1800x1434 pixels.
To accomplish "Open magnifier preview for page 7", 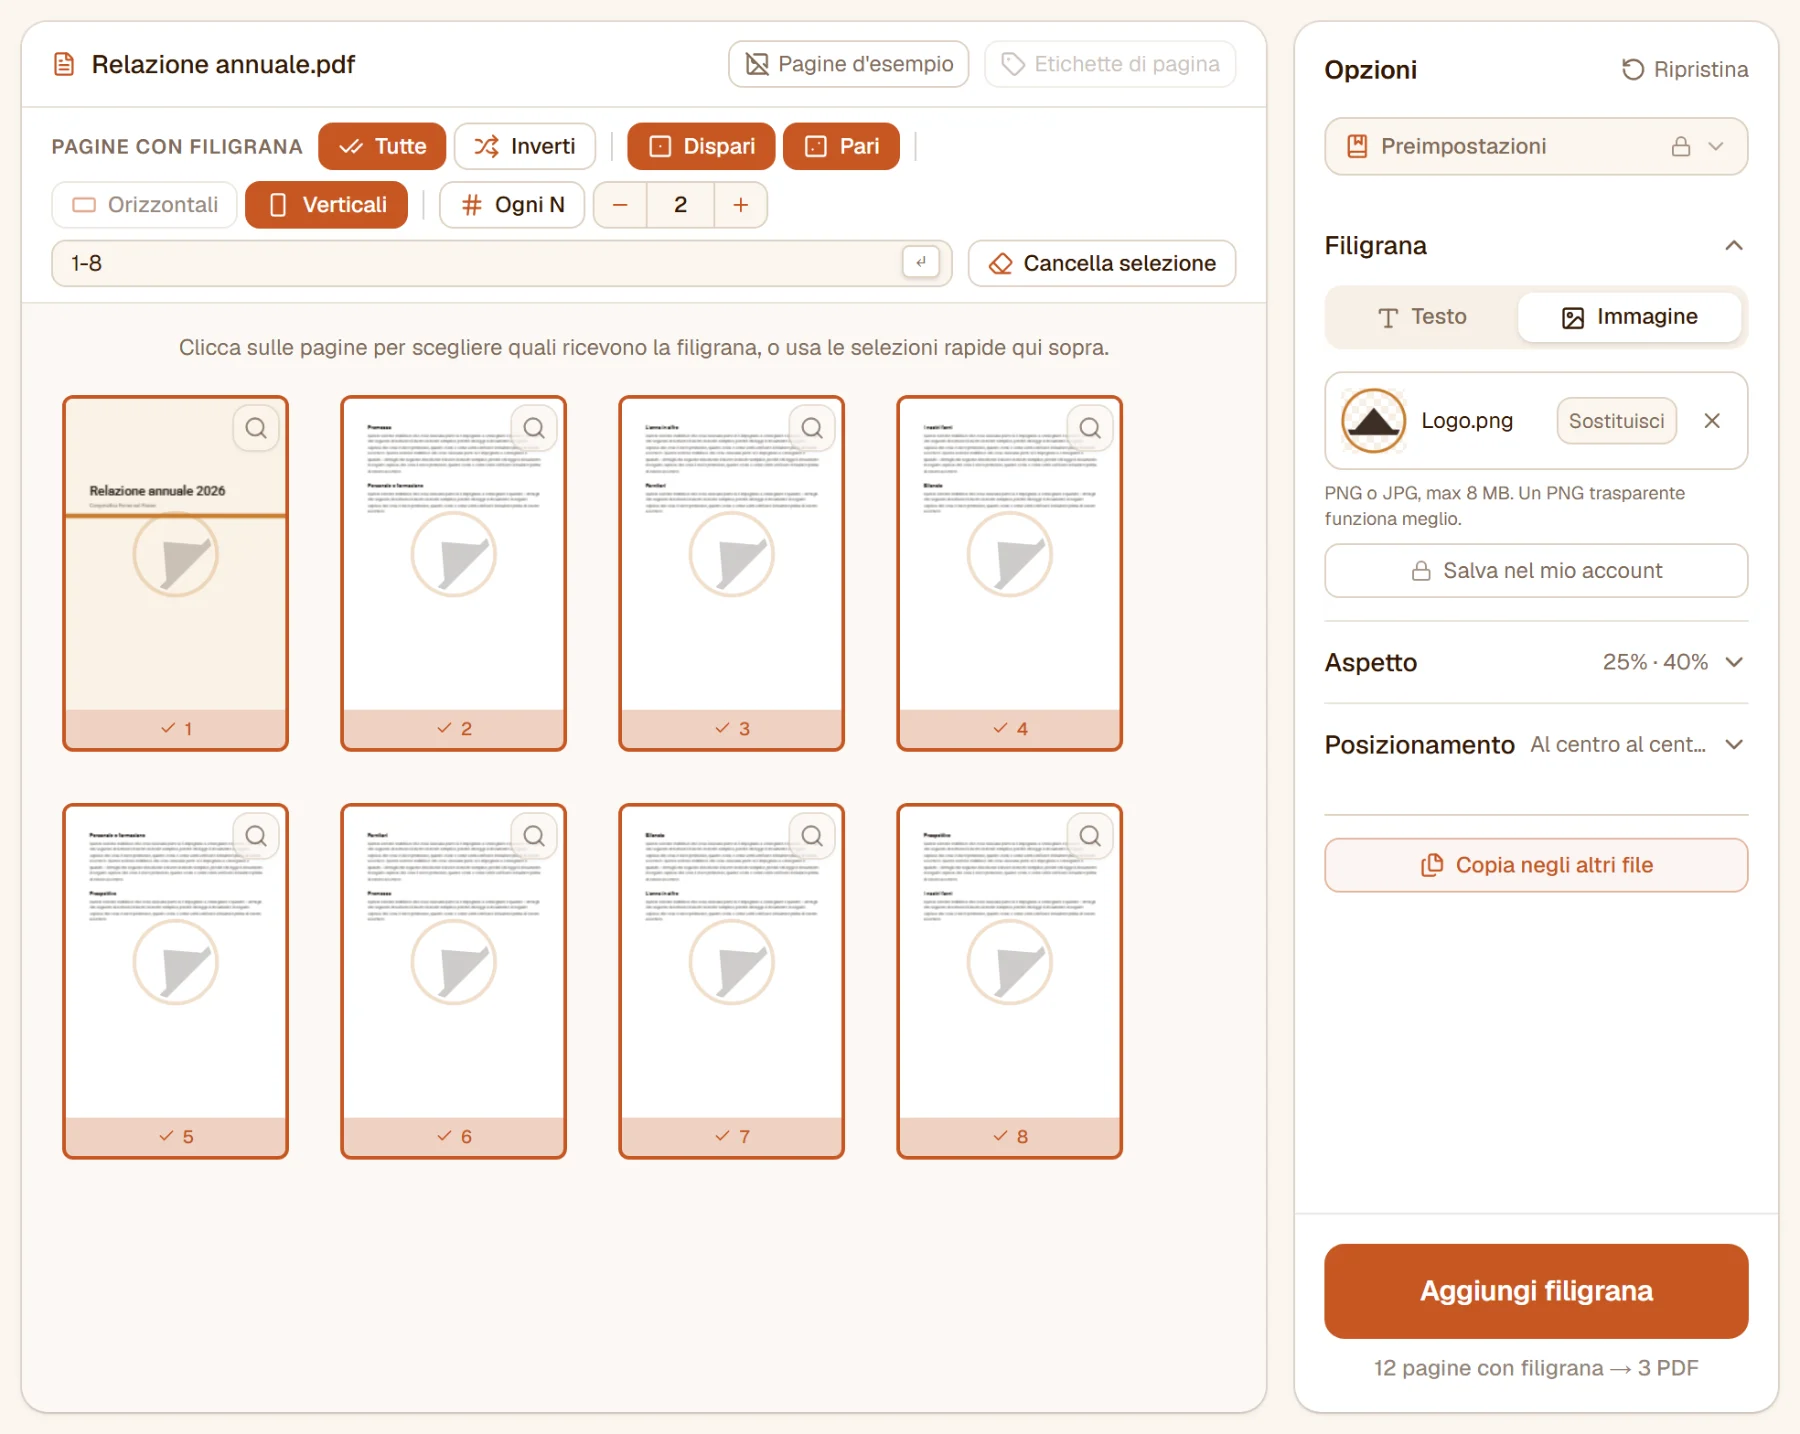I will point(812,836).
